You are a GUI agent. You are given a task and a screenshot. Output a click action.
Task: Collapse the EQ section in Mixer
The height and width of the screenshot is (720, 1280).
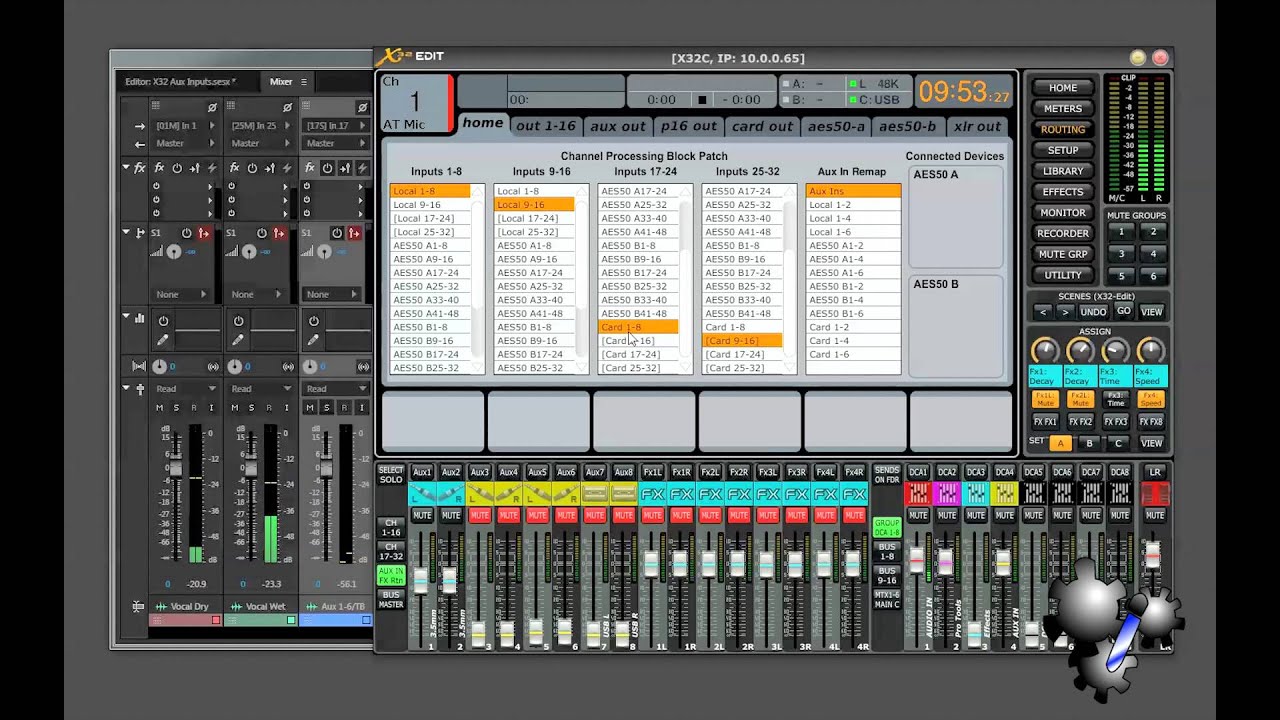[126, 318]
